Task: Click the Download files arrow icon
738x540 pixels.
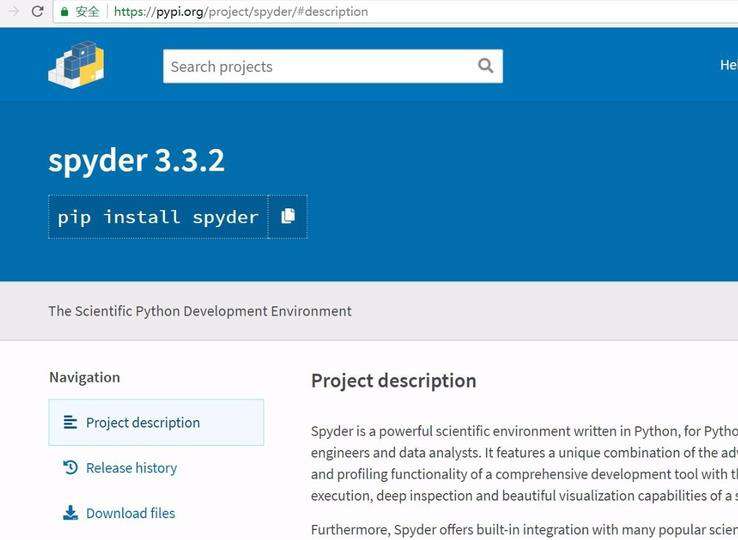Action: 70,513
